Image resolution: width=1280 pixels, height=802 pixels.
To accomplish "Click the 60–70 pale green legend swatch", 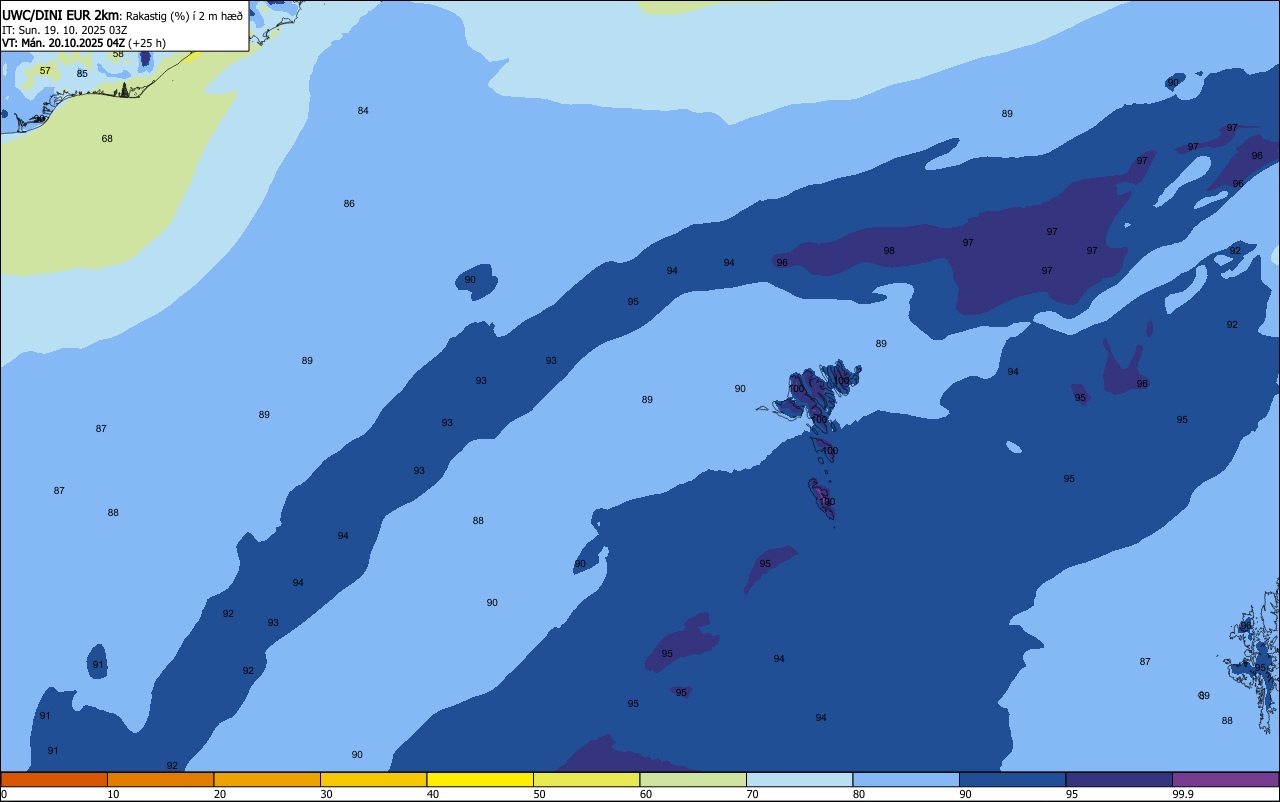I will coord(693,779).
